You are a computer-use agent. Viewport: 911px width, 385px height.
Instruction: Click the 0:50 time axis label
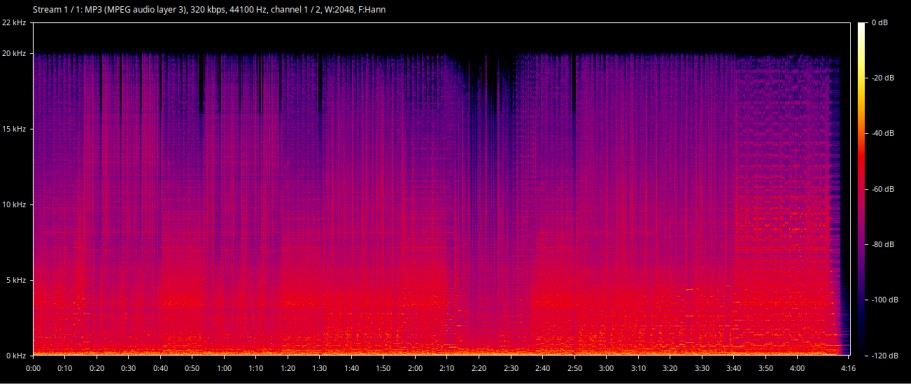coord(192,368)
